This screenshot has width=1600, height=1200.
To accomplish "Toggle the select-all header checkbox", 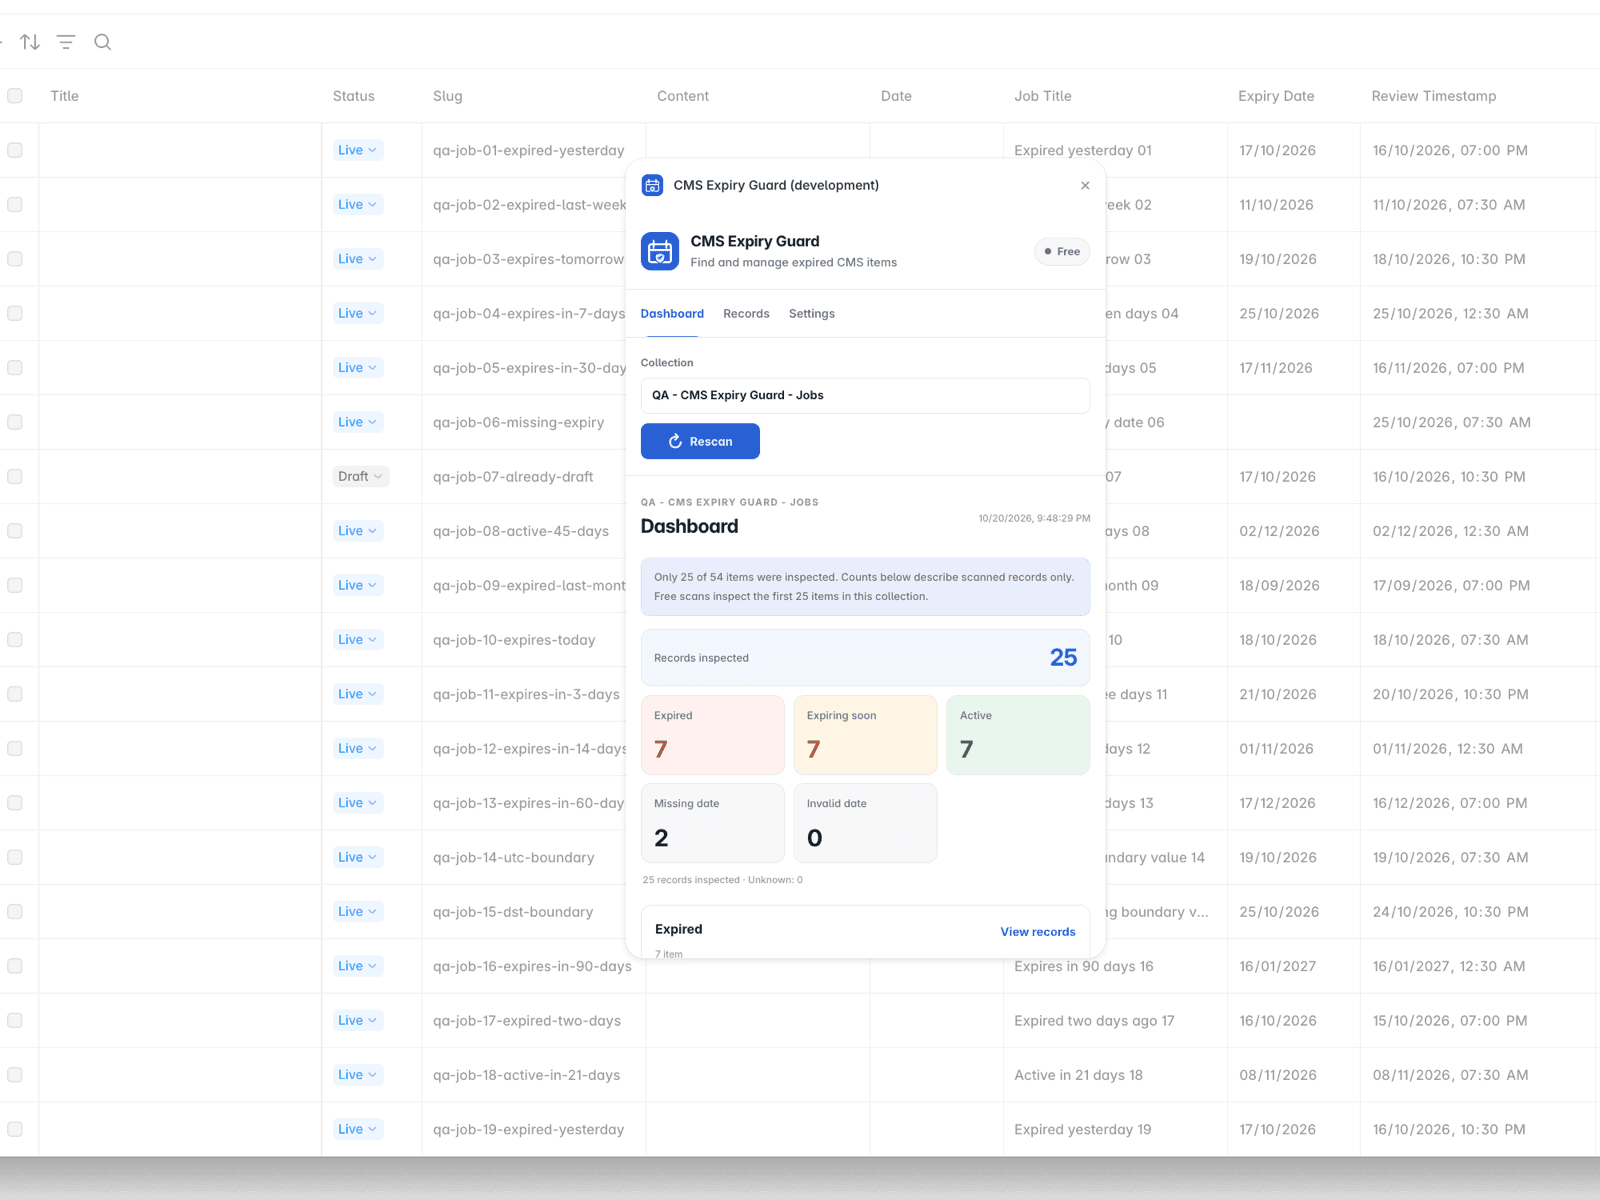I will (15, 96).
